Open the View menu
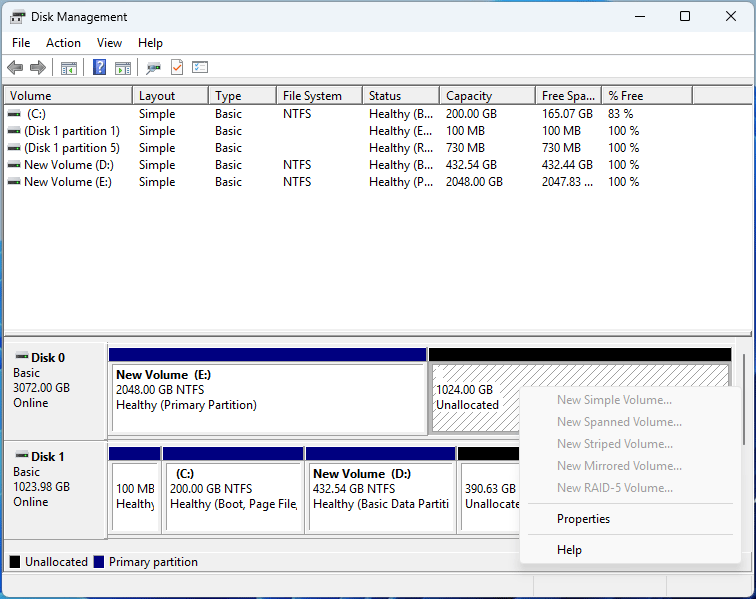The image size is (756, 599). [x=109, y=43]
